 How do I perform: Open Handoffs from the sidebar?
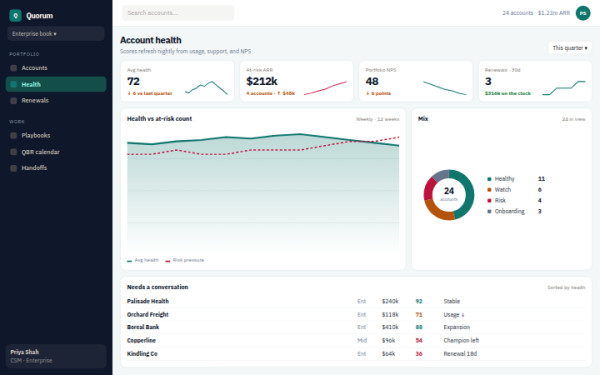pos(56,168)
